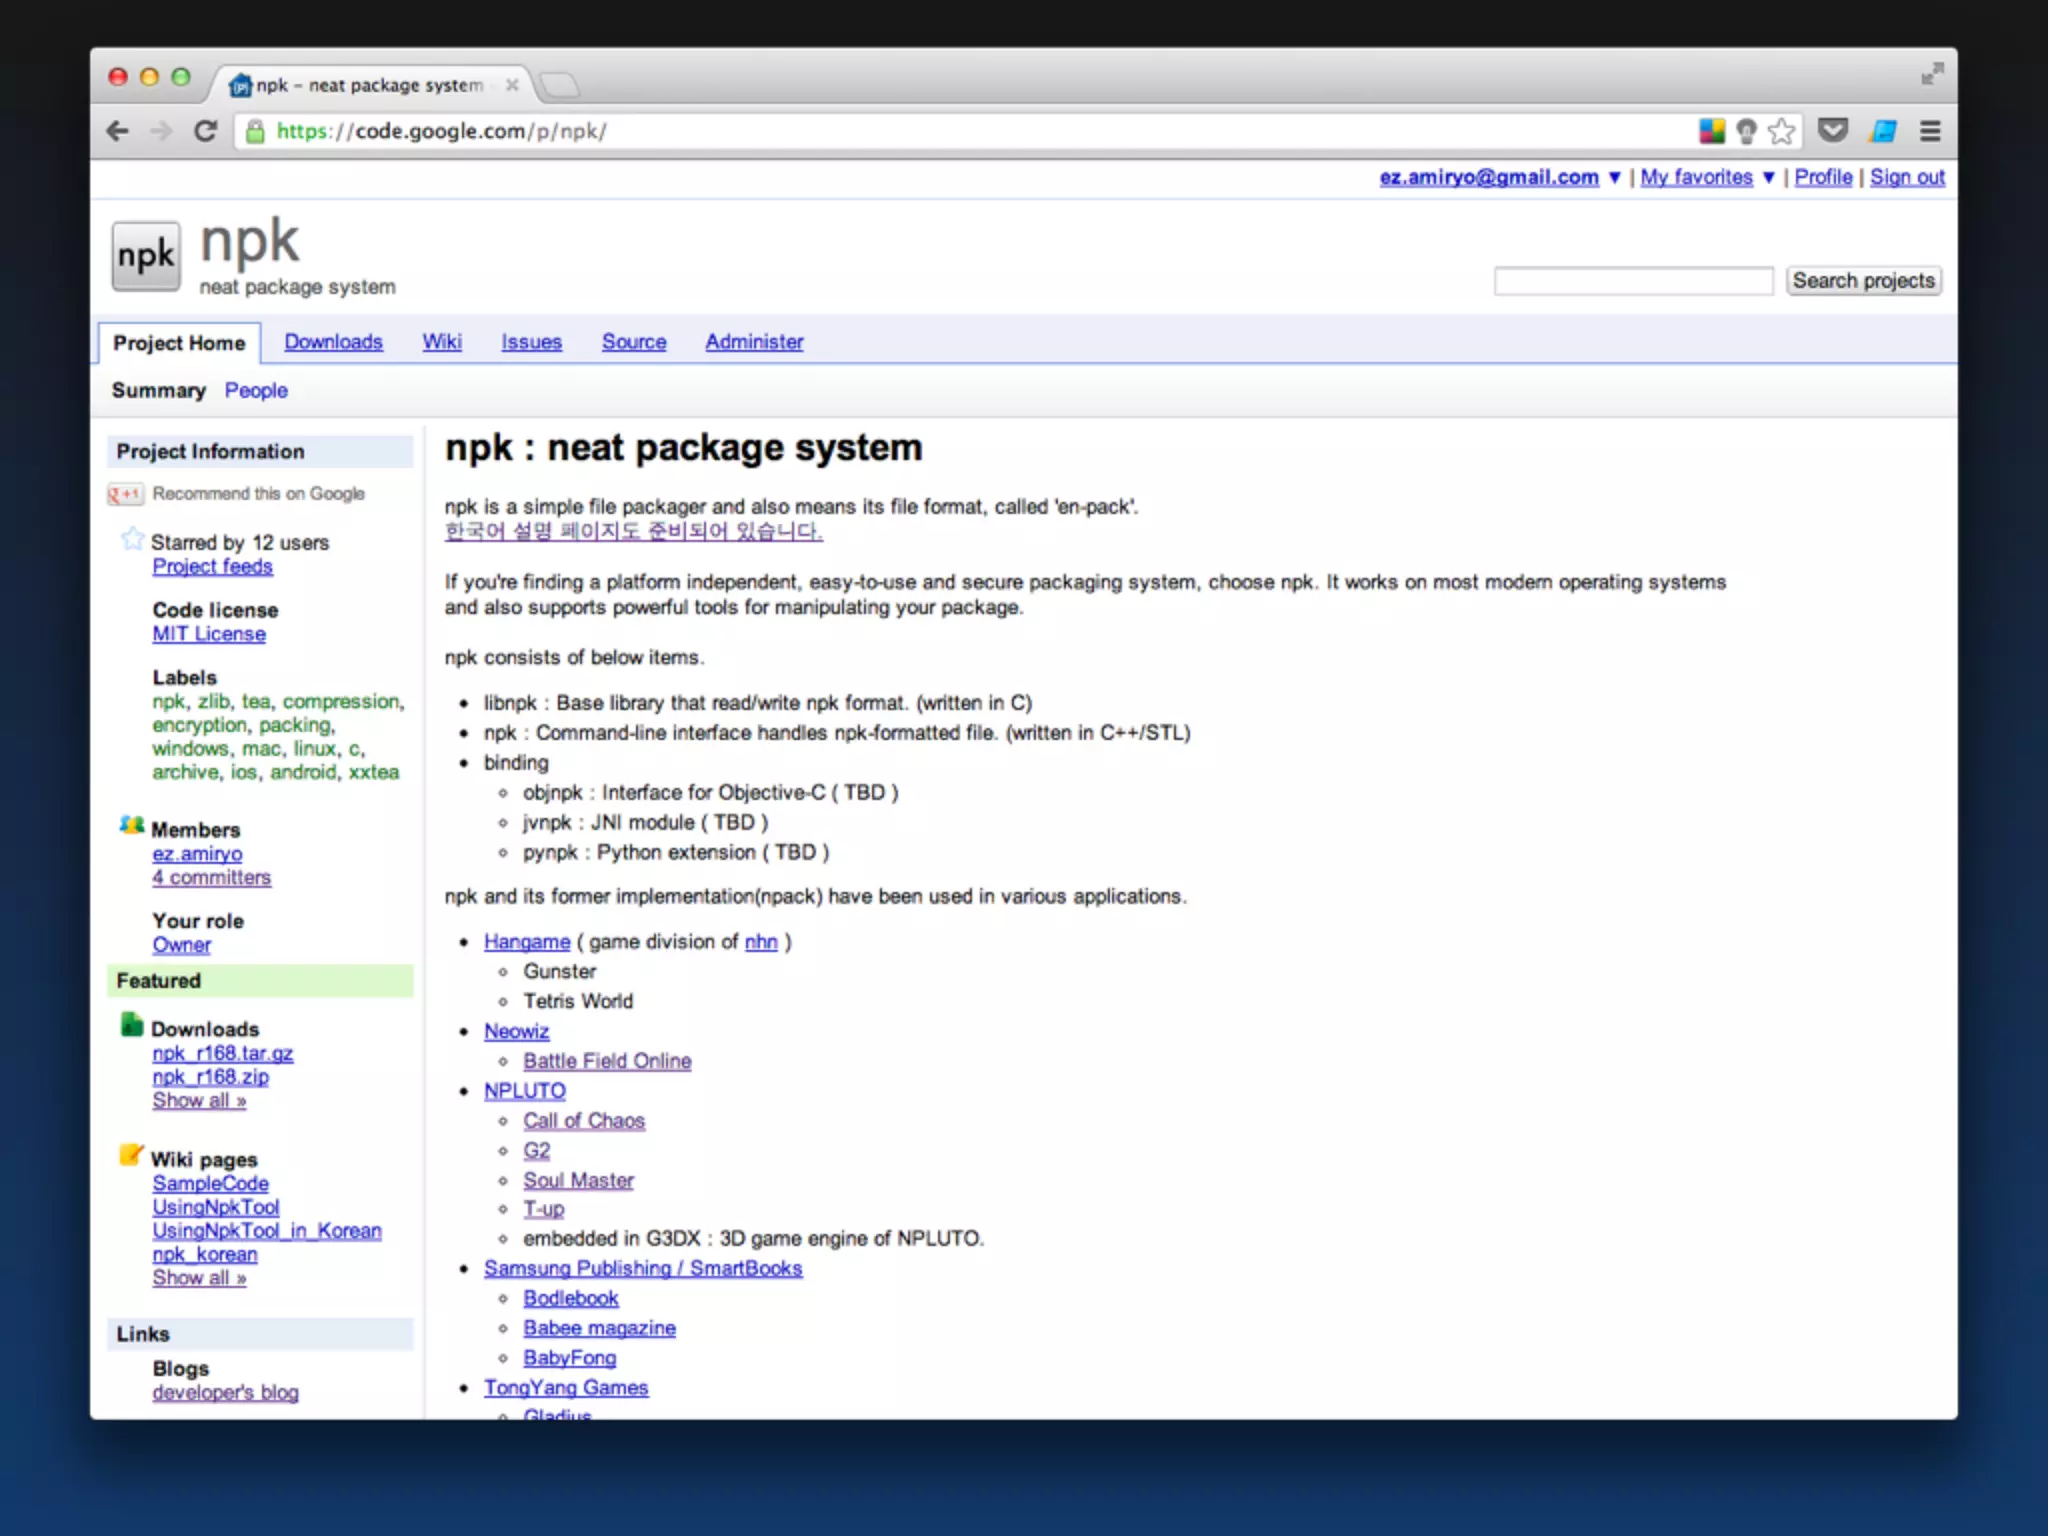Click the lightbulb icon in address bar
This screenshot has width=2048, height=1536.
pos(1746,131)
